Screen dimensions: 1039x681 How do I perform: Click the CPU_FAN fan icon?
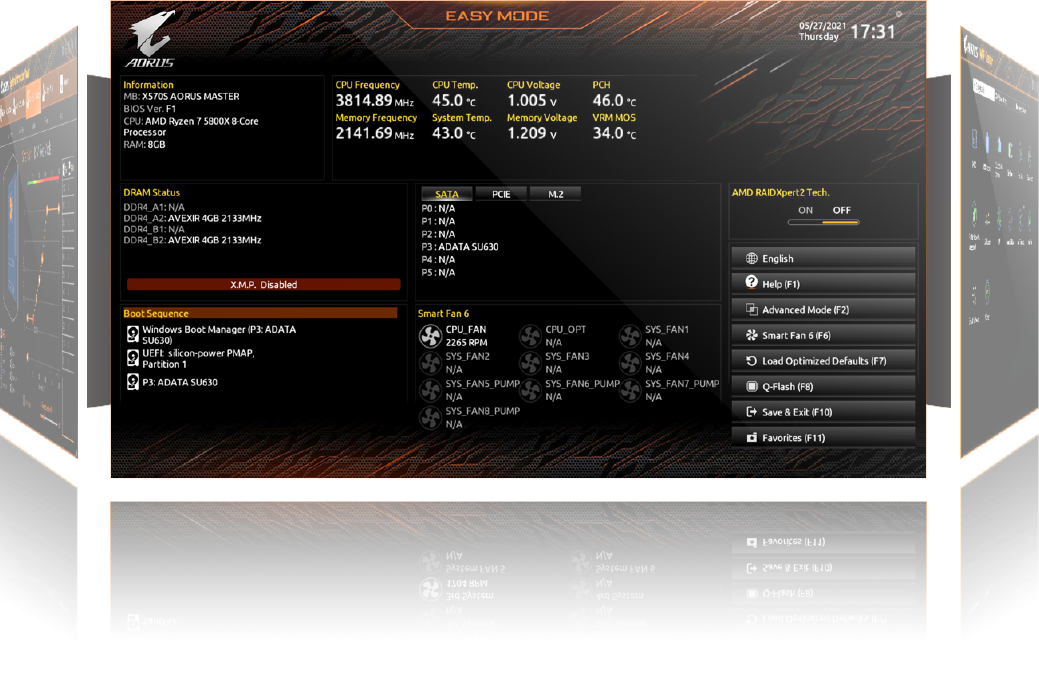430,337
